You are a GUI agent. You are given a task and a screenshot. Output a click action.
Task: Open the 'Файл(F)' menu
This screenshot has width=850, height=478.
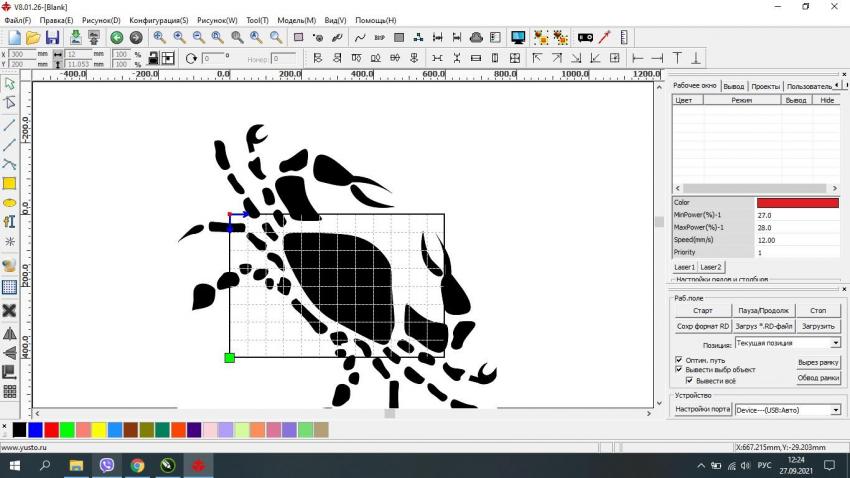pyautogui.click(x=17, y=20)
